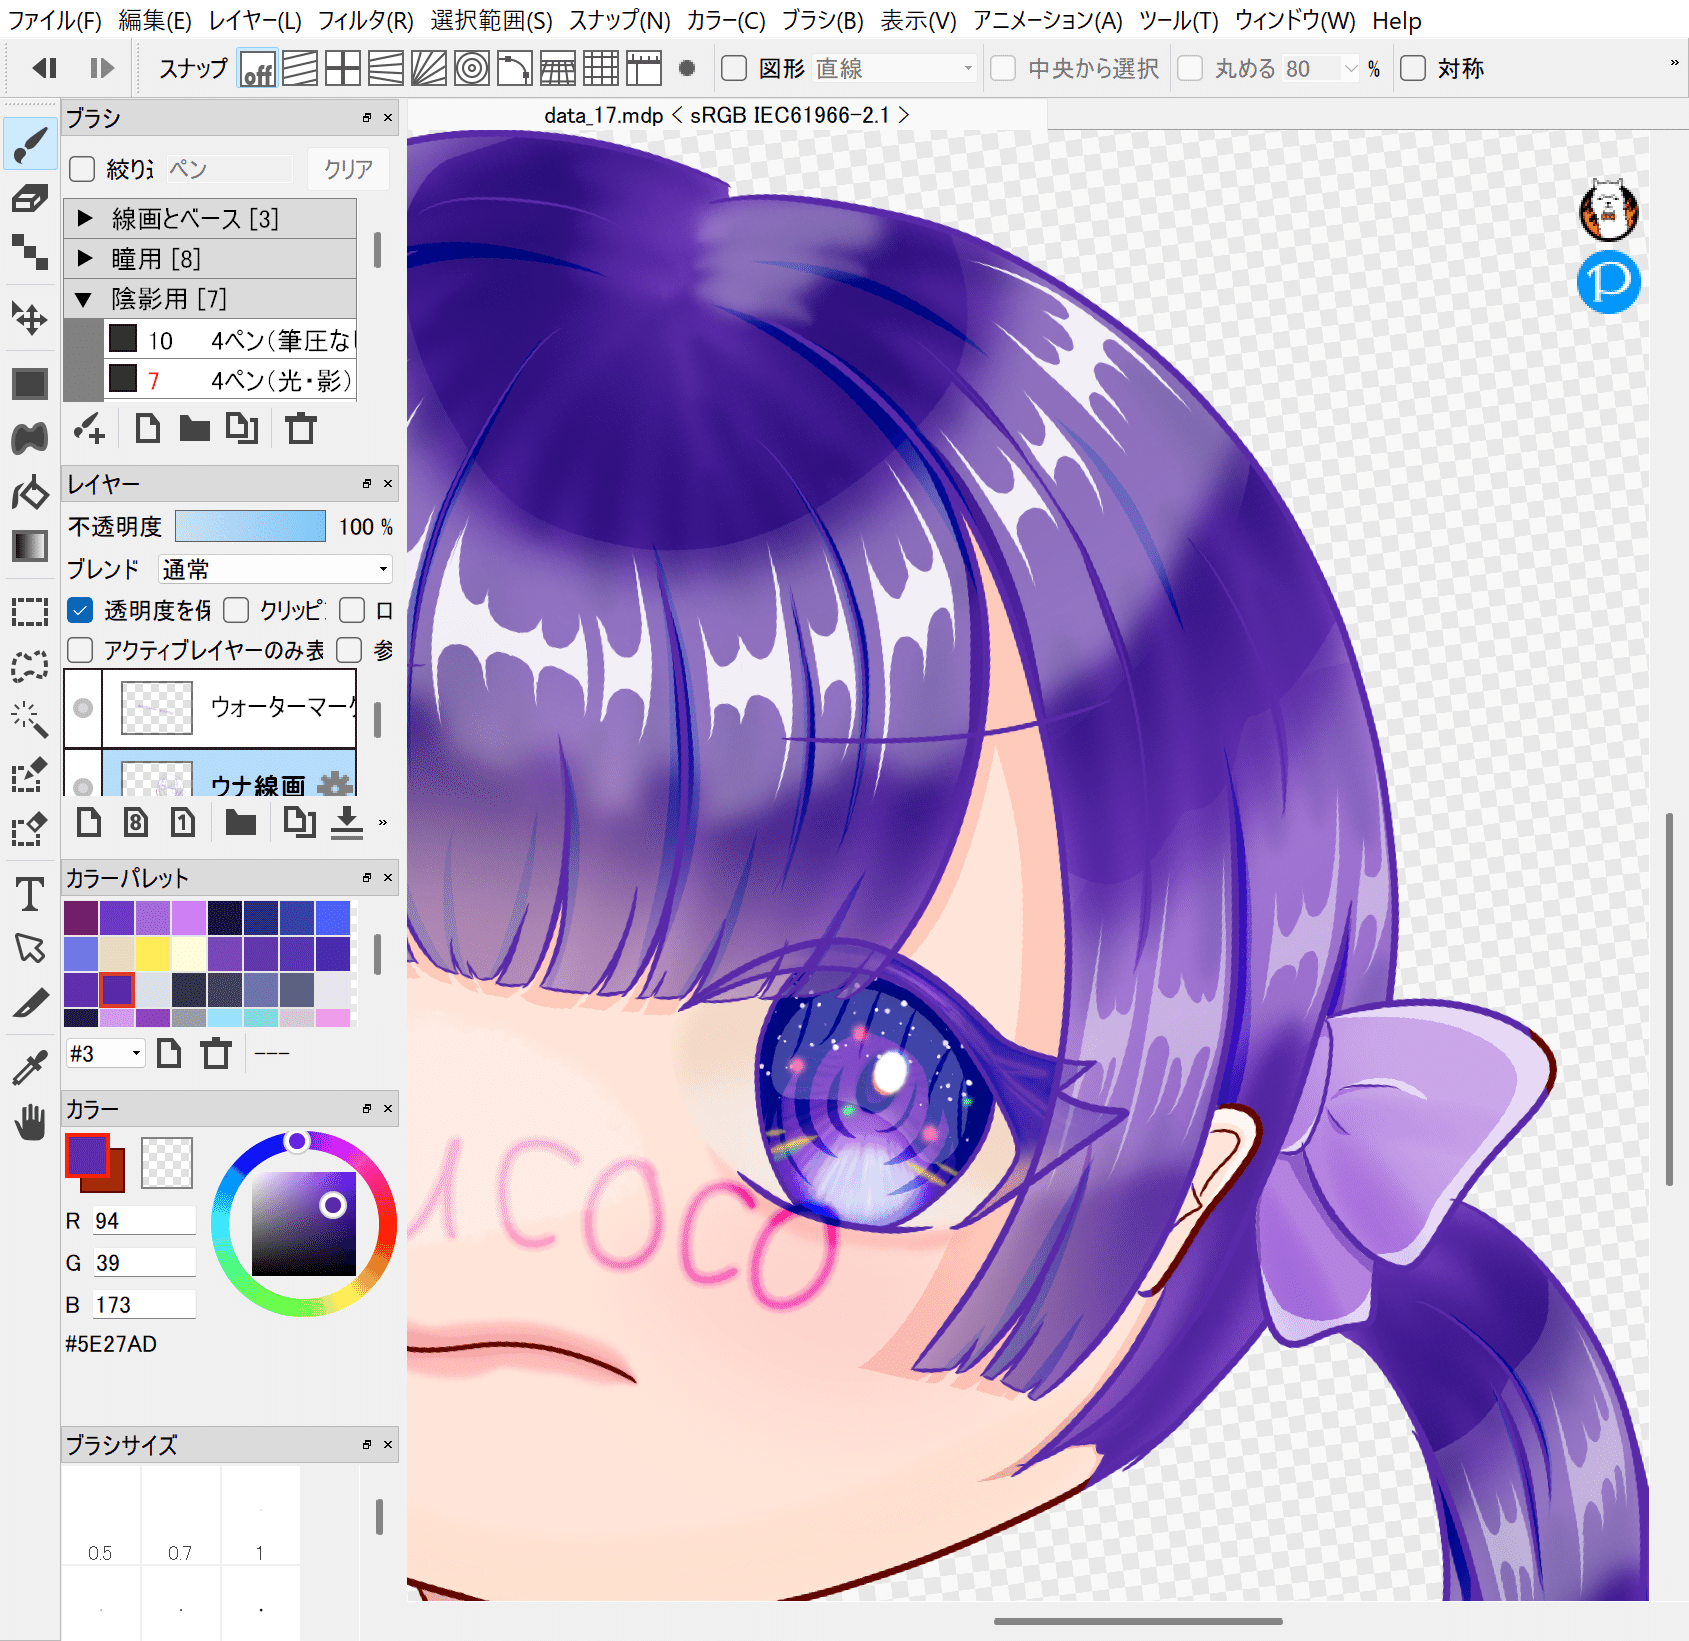Open the 直線 shape type dropdown
This screenshot has width=1689, height=1641.
click(894, 68)
